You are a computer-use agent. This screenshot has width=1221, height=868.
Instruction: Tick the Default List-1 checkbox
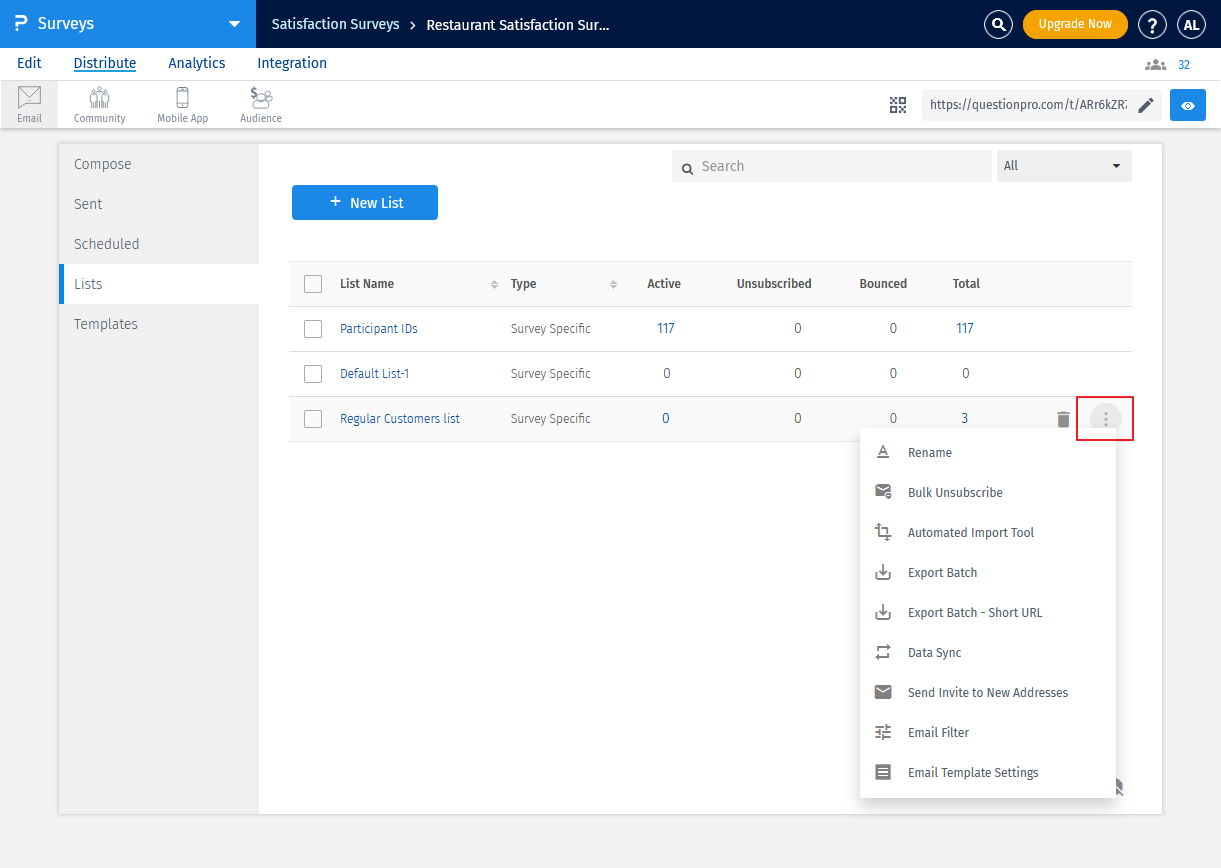point(313,374)
